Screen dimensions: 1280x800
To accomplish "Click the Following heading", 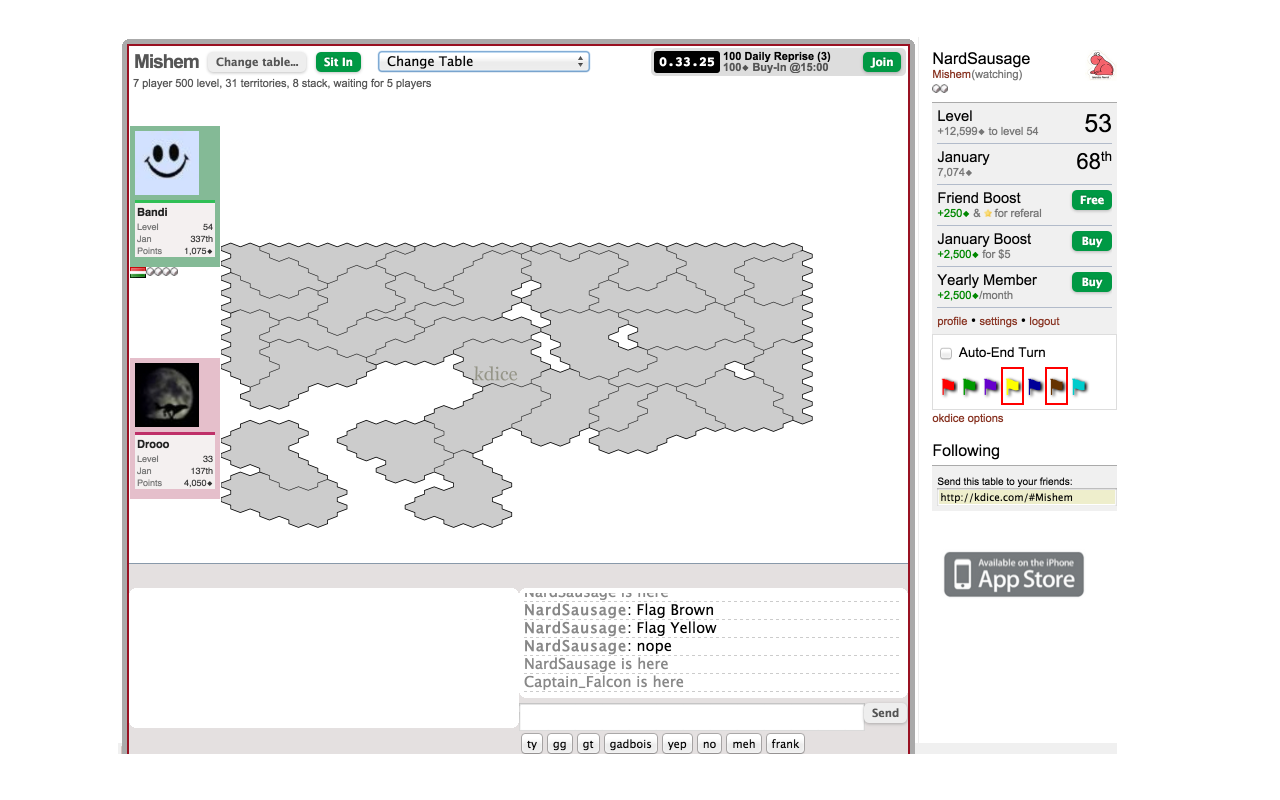I will pyautogui.click(x=966, y=451).
